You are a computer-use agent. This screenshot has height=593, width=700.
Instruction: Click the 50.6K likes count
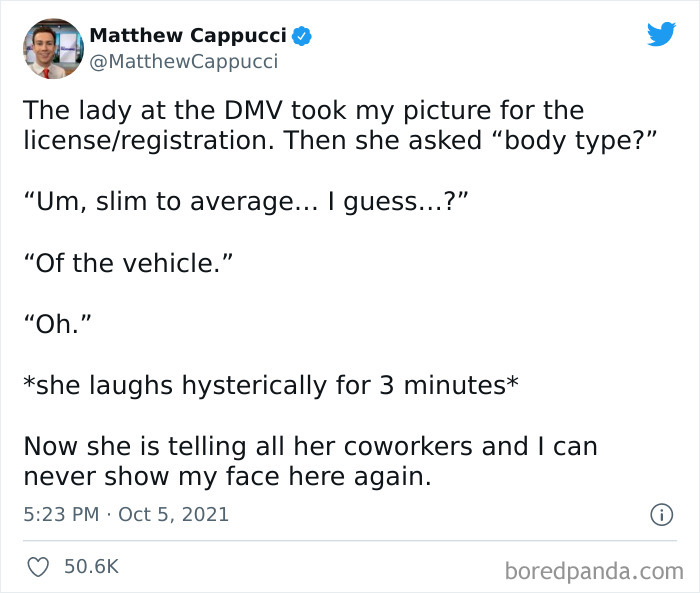[x=91, y=566]
